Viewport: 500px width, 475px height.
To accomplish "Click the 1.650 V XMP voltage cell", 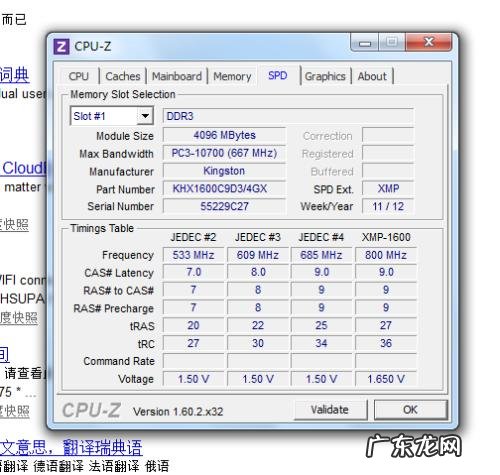I will [386, 379].
